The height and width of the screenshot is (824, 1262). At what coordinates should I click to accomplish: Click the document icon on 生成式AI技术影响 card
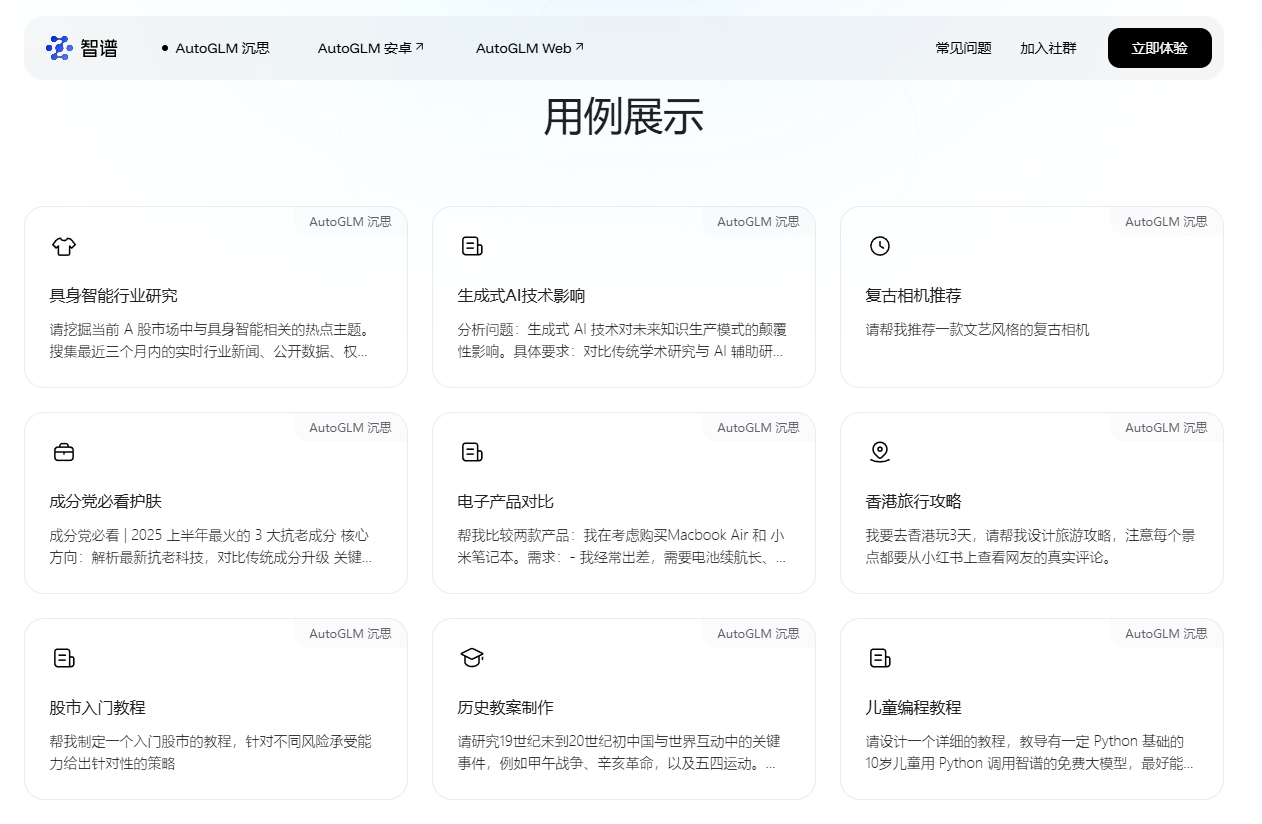pyautogui.click(x=472, y=246)
